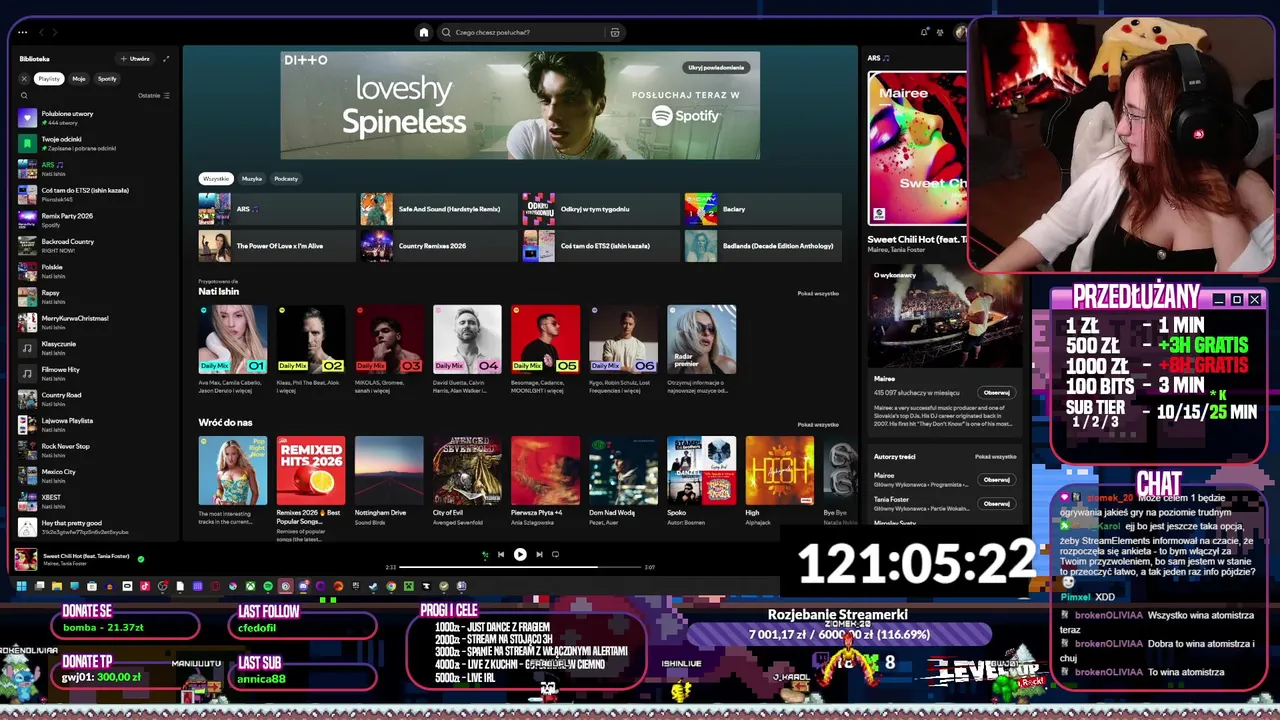Open the Safe And Sound (Hardstyle Remix) tile
1280x720 pixels.
point(438,209)
